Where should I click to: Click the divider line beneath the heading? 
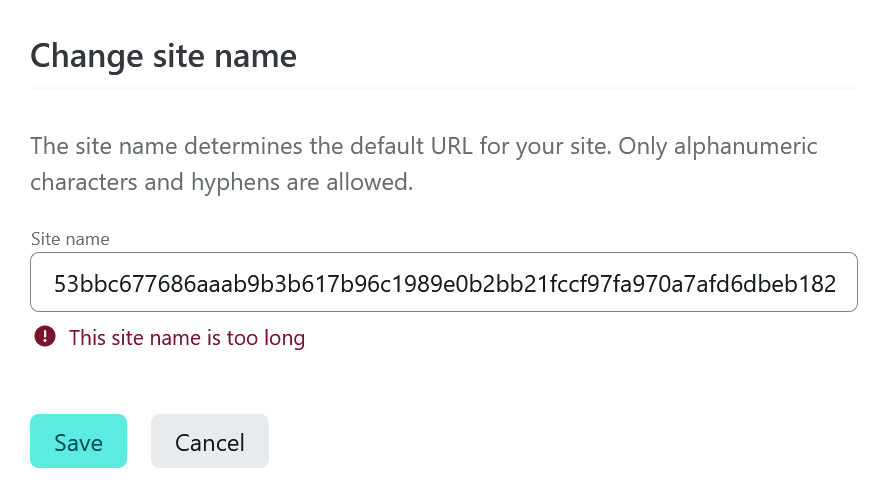(444, 88)
